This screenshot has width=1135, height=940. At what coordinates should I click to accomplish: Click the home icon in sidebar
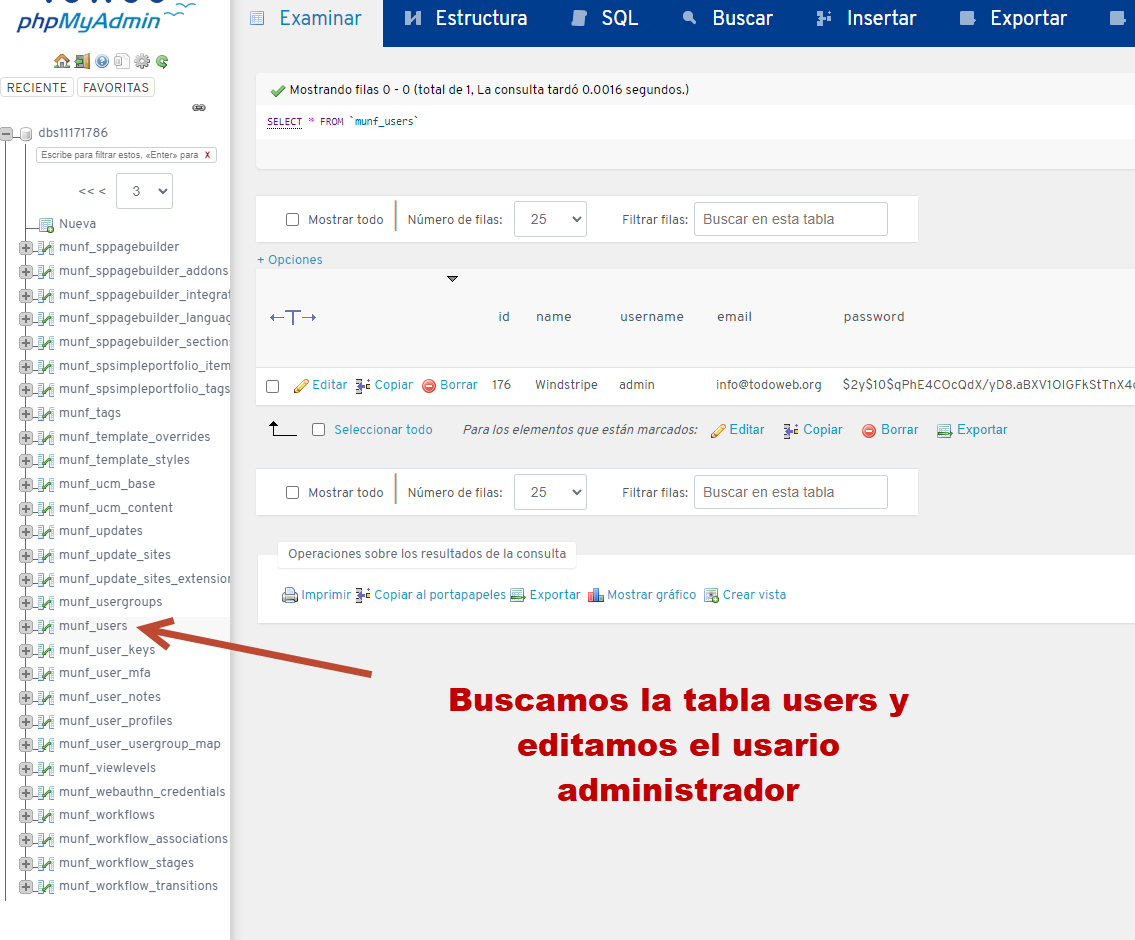point(62,61)
